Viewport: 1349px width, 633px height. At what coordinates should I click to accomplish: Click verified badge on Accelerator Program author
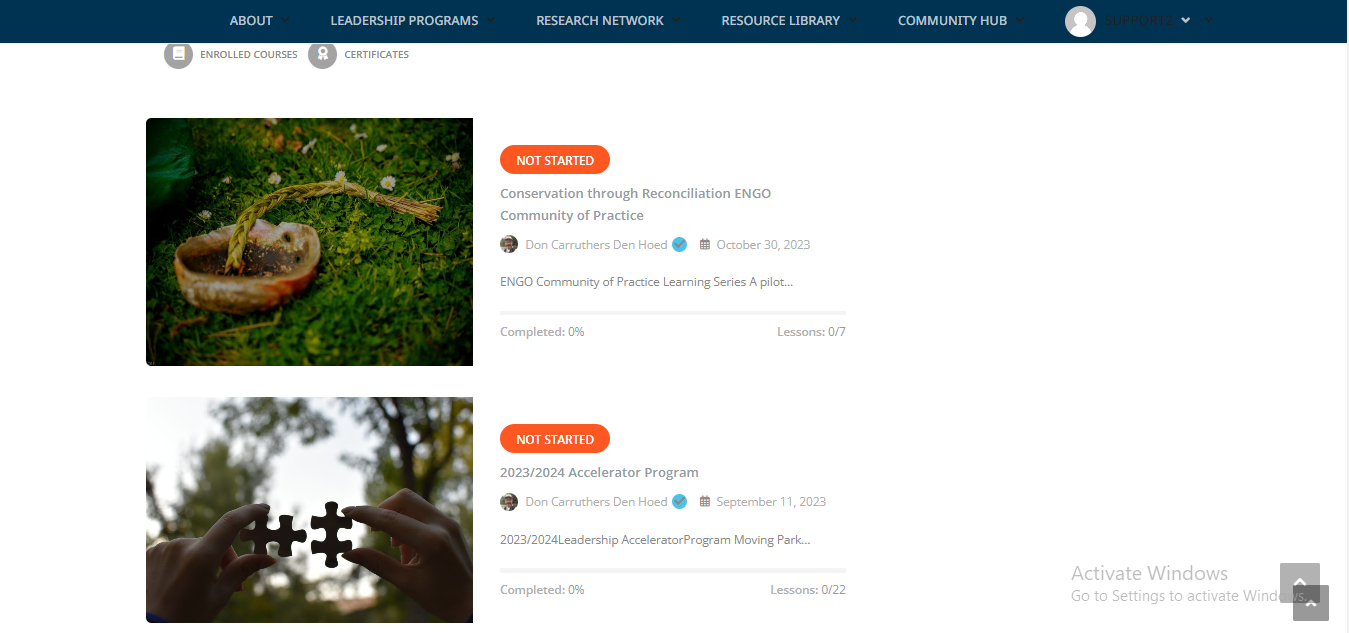(679, 502)
